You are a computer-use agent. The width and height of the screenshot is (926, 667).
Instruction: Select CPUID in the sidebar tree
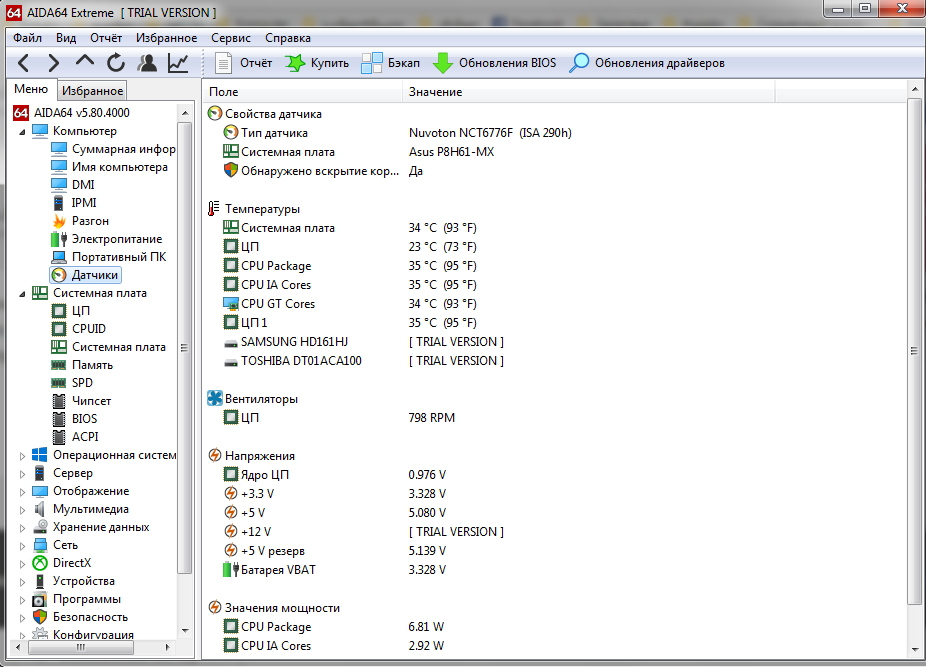click(88, 329)
